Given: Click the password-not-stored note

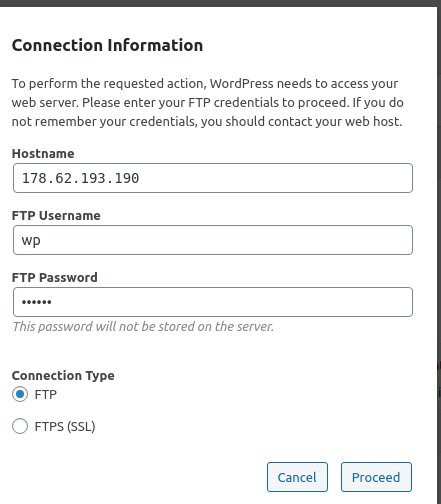Looking at the screenshot, I should coord(143,327).
